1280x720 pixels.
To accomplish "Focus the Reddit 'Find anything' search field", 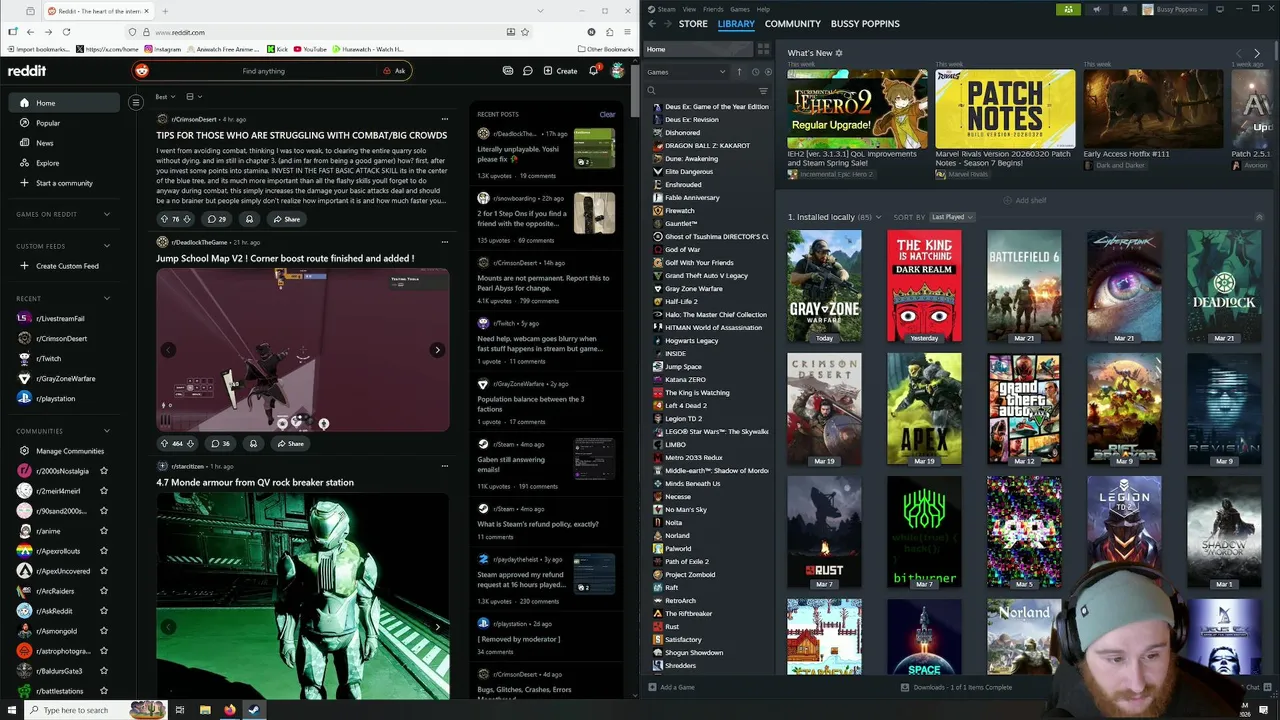I will pos(264,71).
